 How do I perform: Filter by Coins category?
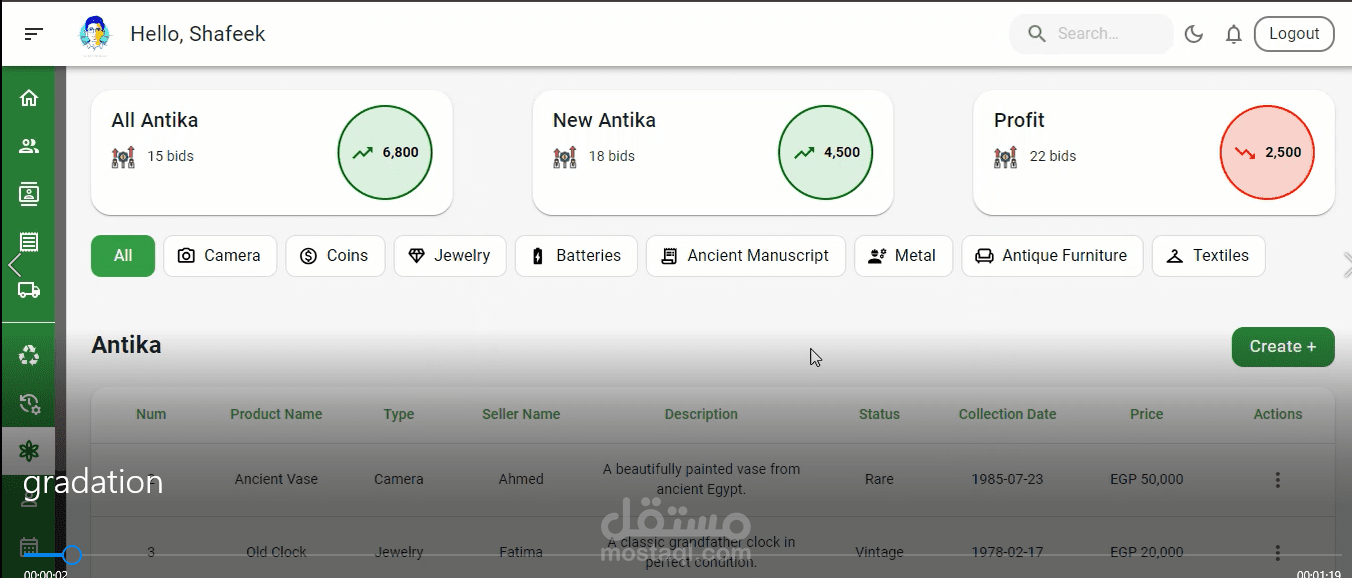point(335,256)
